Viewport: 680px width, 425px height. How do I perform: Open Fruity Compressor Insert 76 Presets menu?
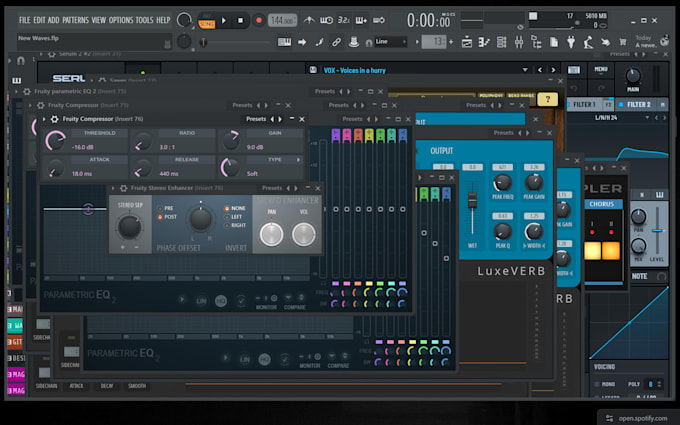(x=256, y=119)
